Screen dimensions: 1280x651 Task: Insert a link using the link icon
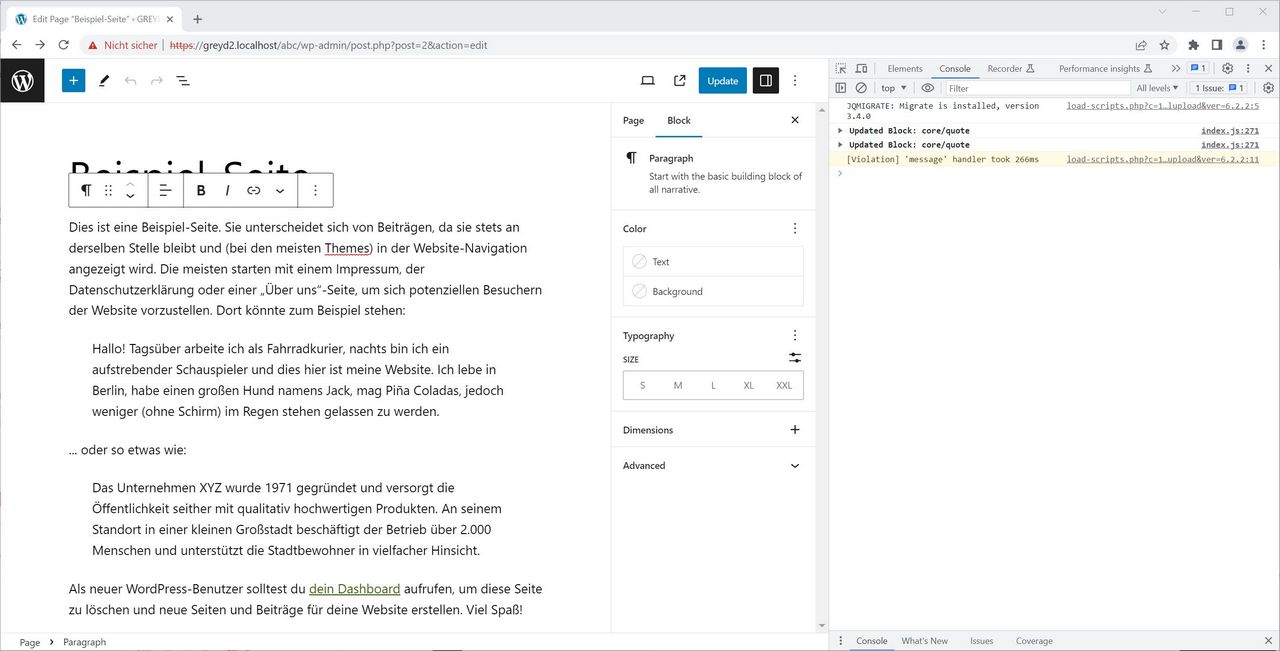tap(253, 190)
